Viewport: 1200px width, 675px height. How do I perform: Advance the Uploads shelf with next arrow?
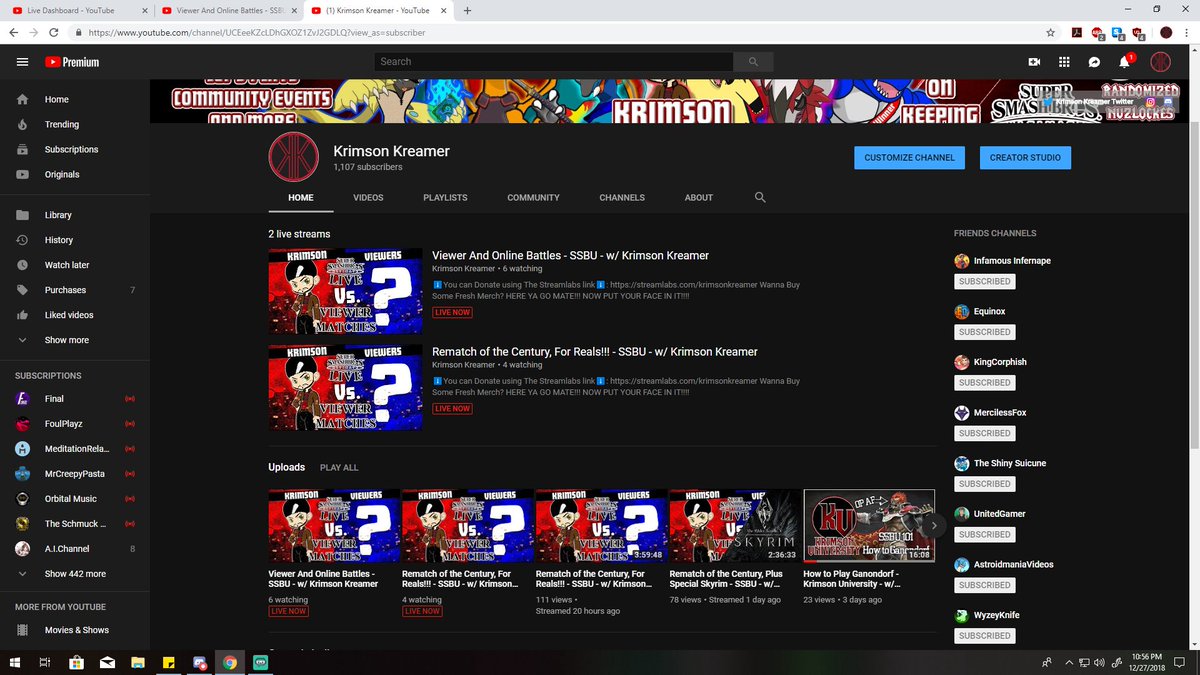pyautogui.click(x=933, y=524)
